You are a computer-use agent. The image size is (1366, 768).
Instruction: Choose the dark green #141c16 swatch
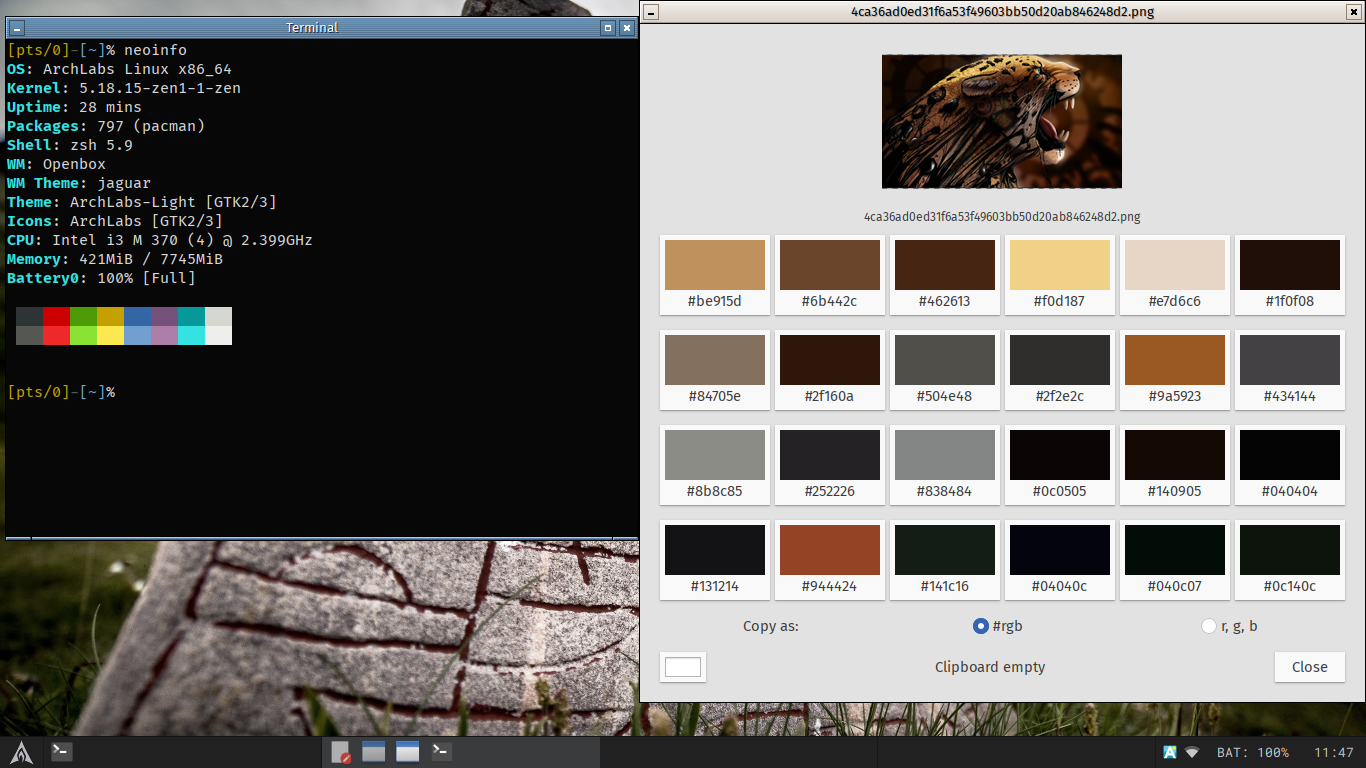tap(945, 560)
